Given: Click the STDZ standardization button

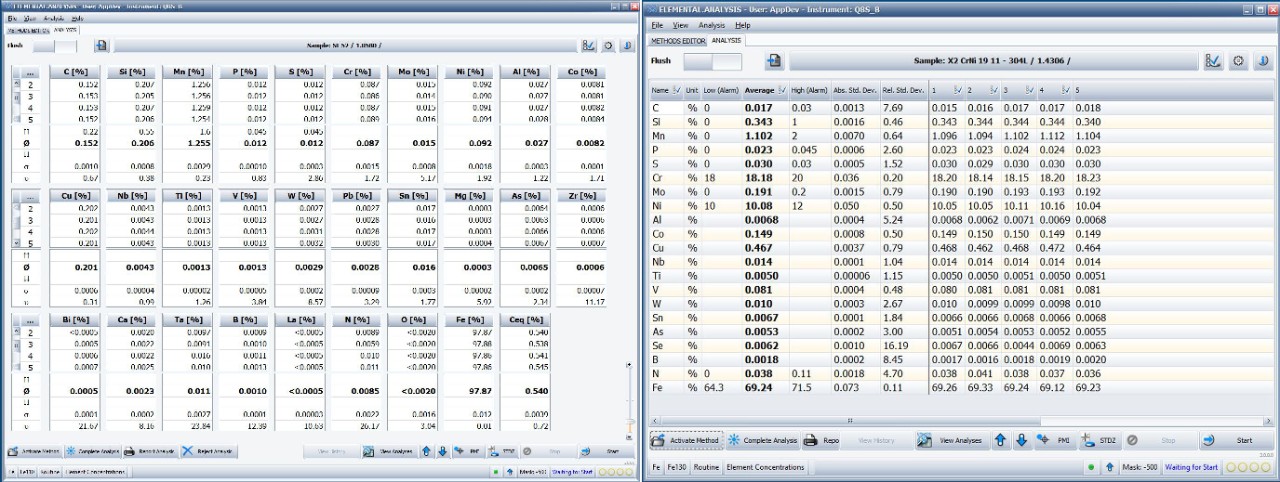Looking at the screenshot, I should [x=1100, y=440].
